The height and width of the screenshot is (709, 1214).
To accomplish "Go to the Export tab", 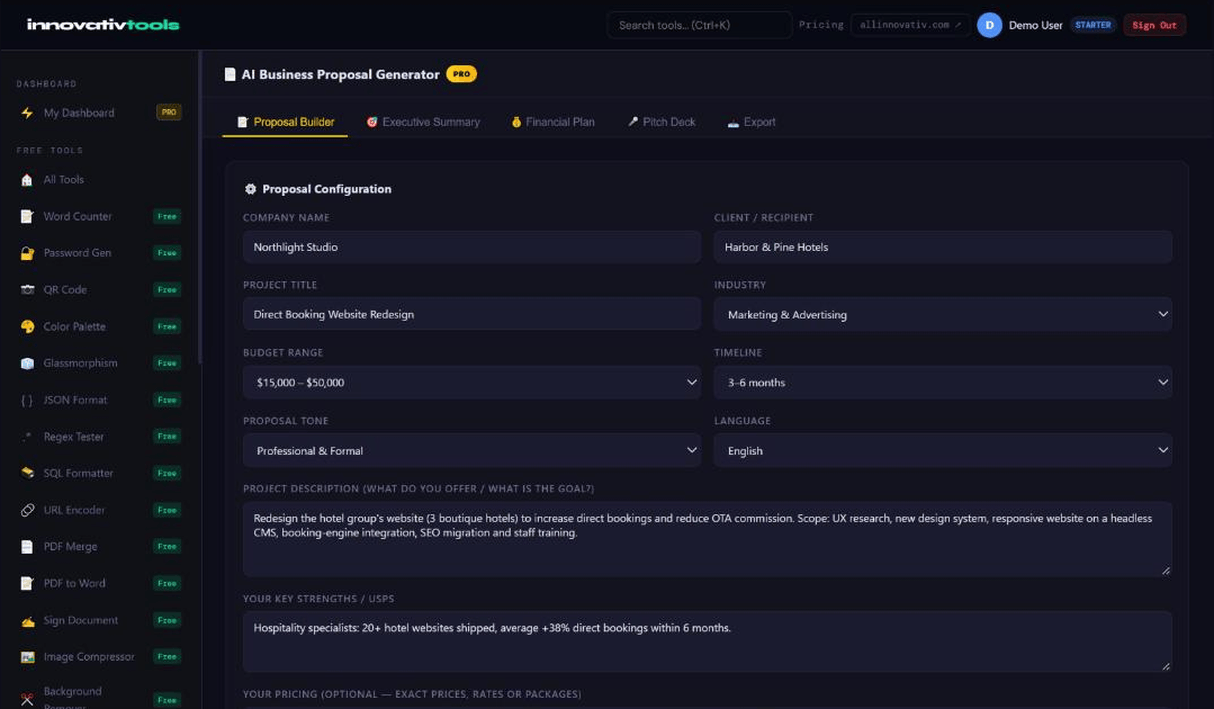I will [751, 122].
